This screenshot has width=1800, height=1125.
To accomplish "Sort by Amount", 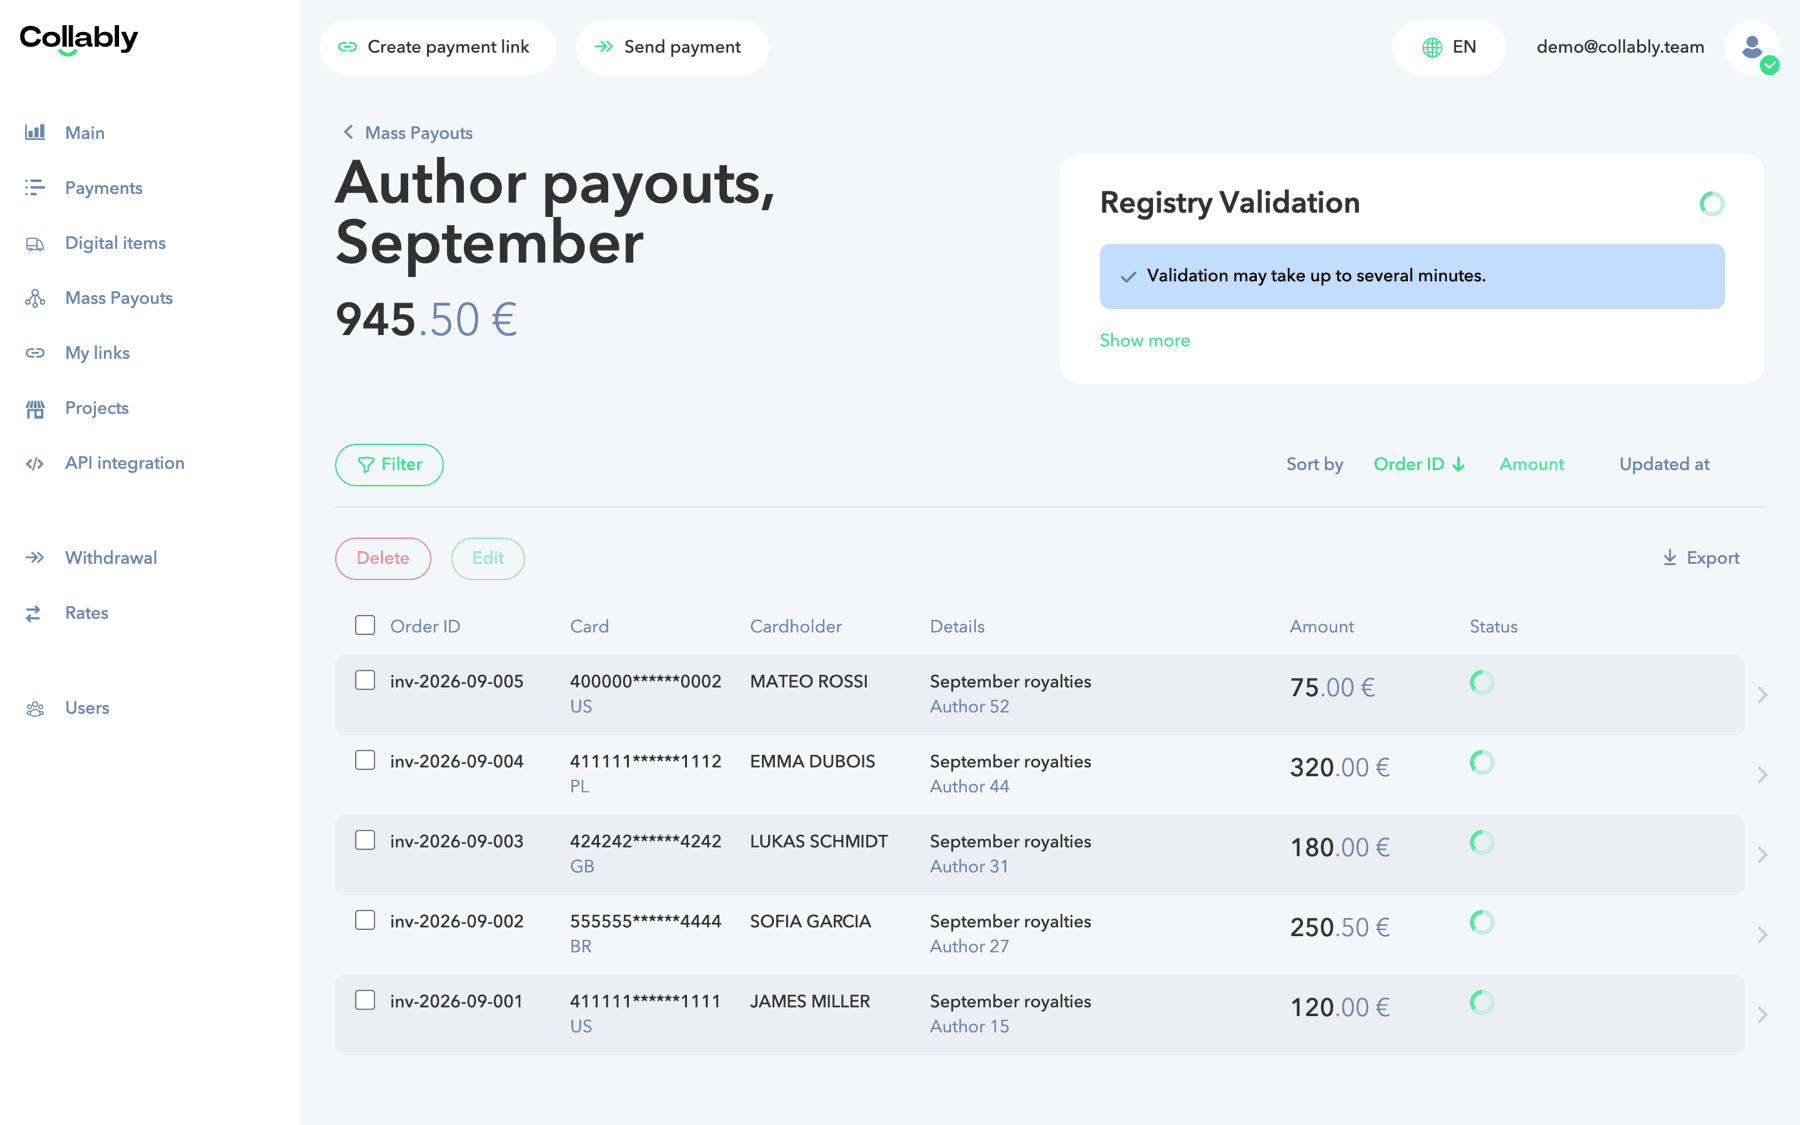I will 1532,464.
